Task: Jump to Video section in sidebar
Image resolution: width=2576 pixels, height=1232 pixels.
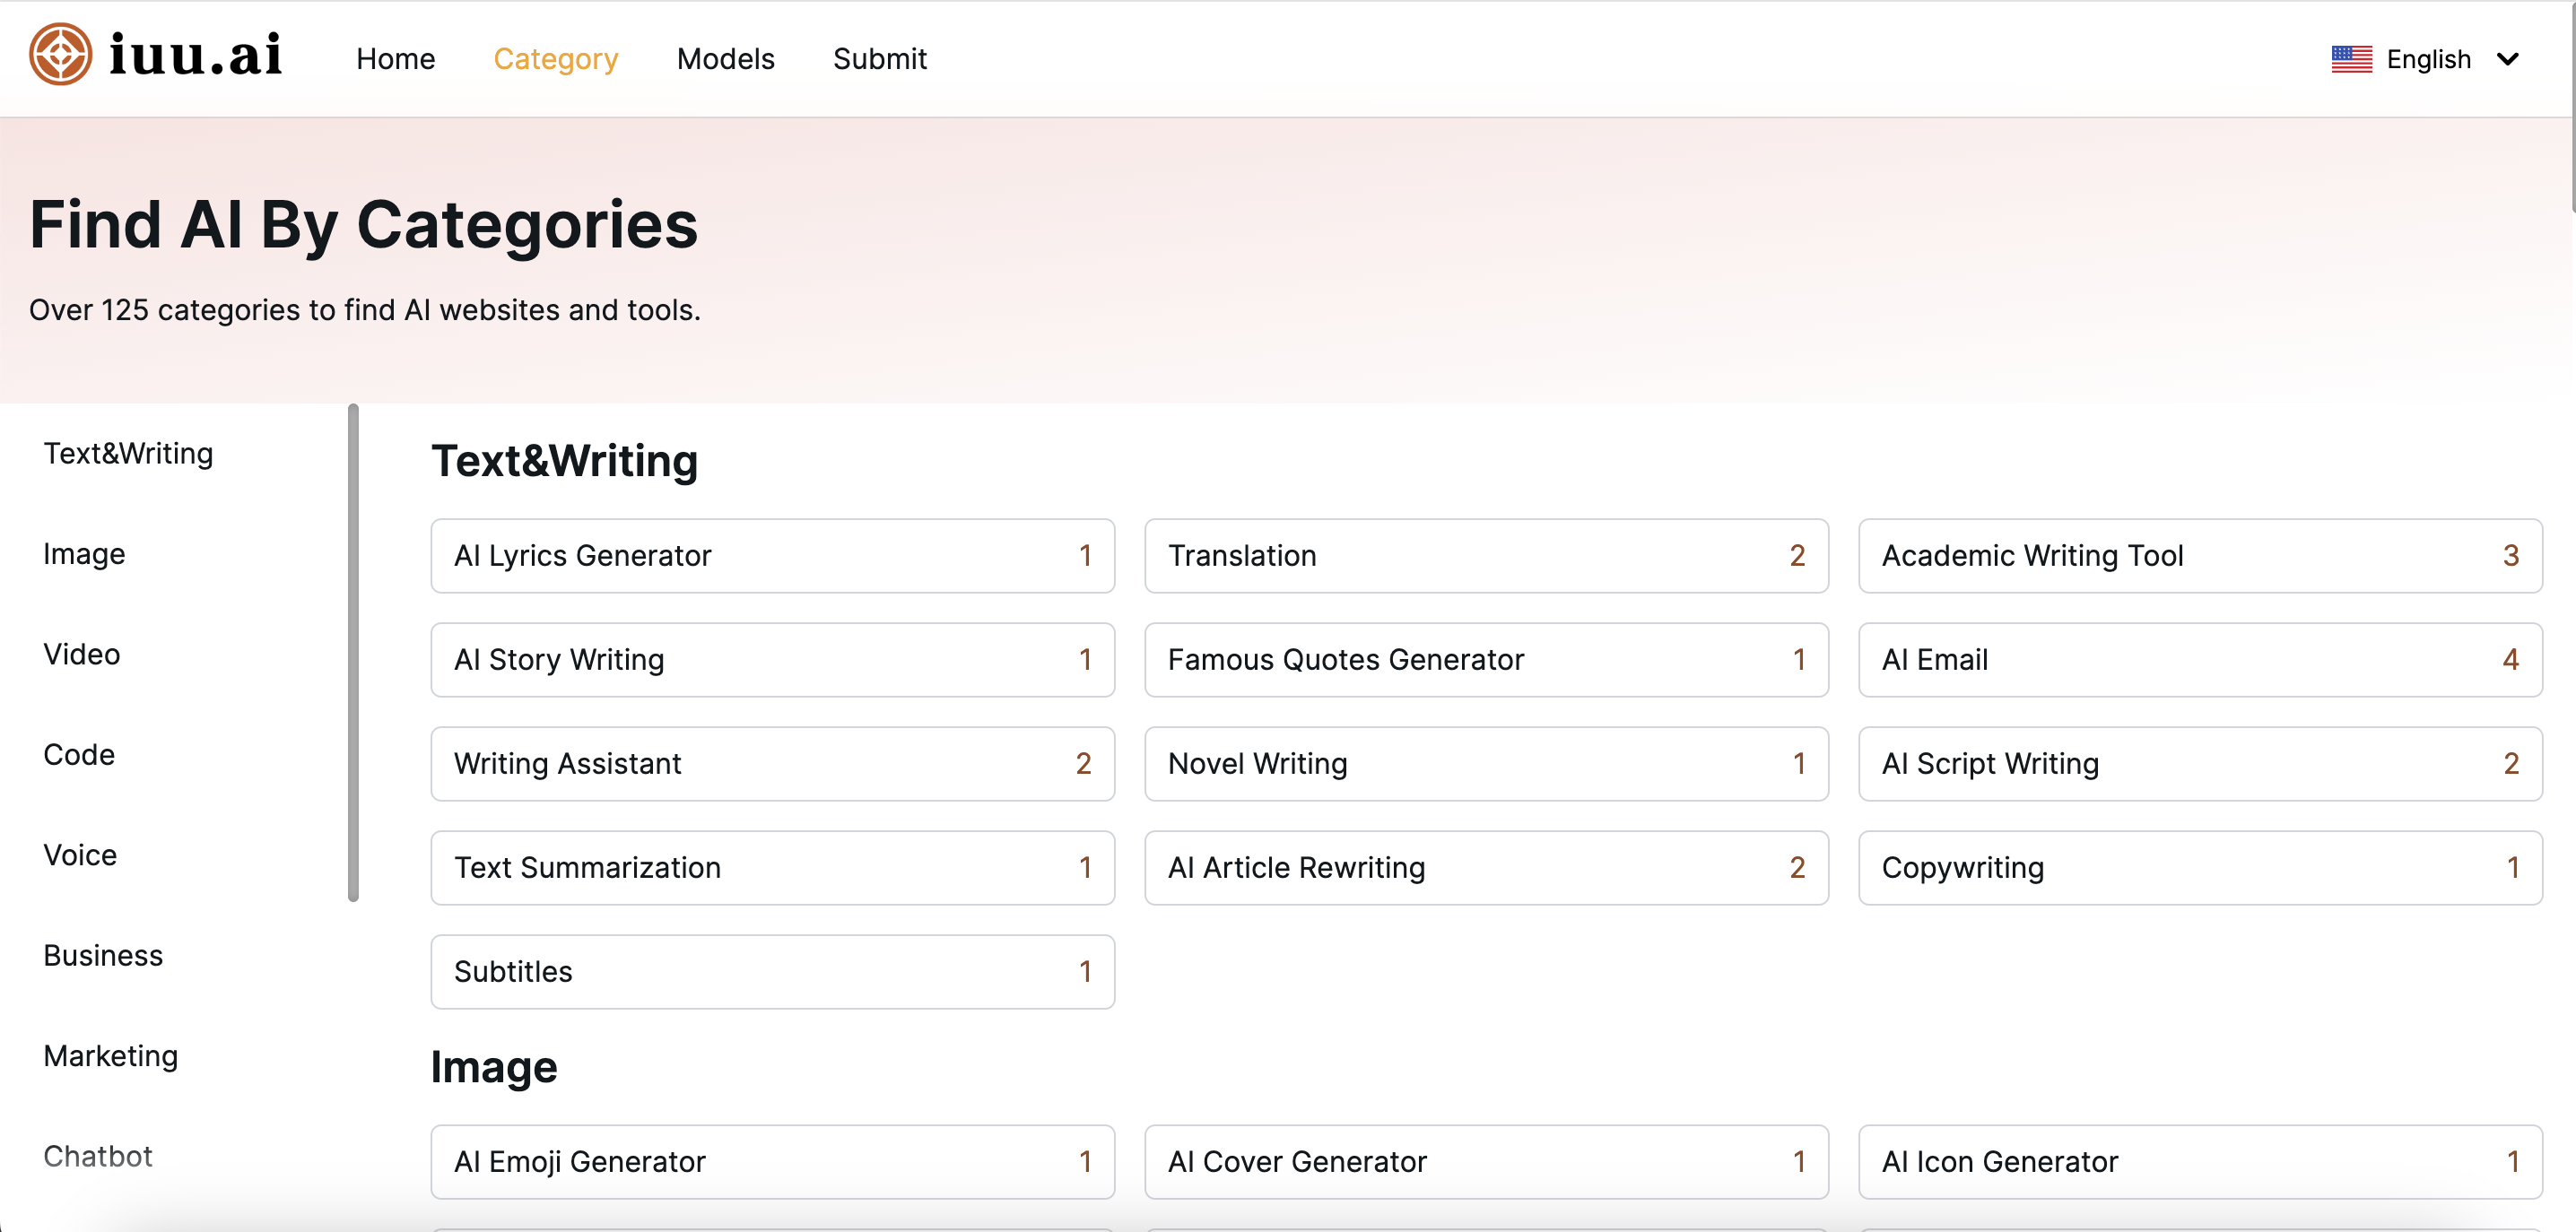Action: coord(81,654)
